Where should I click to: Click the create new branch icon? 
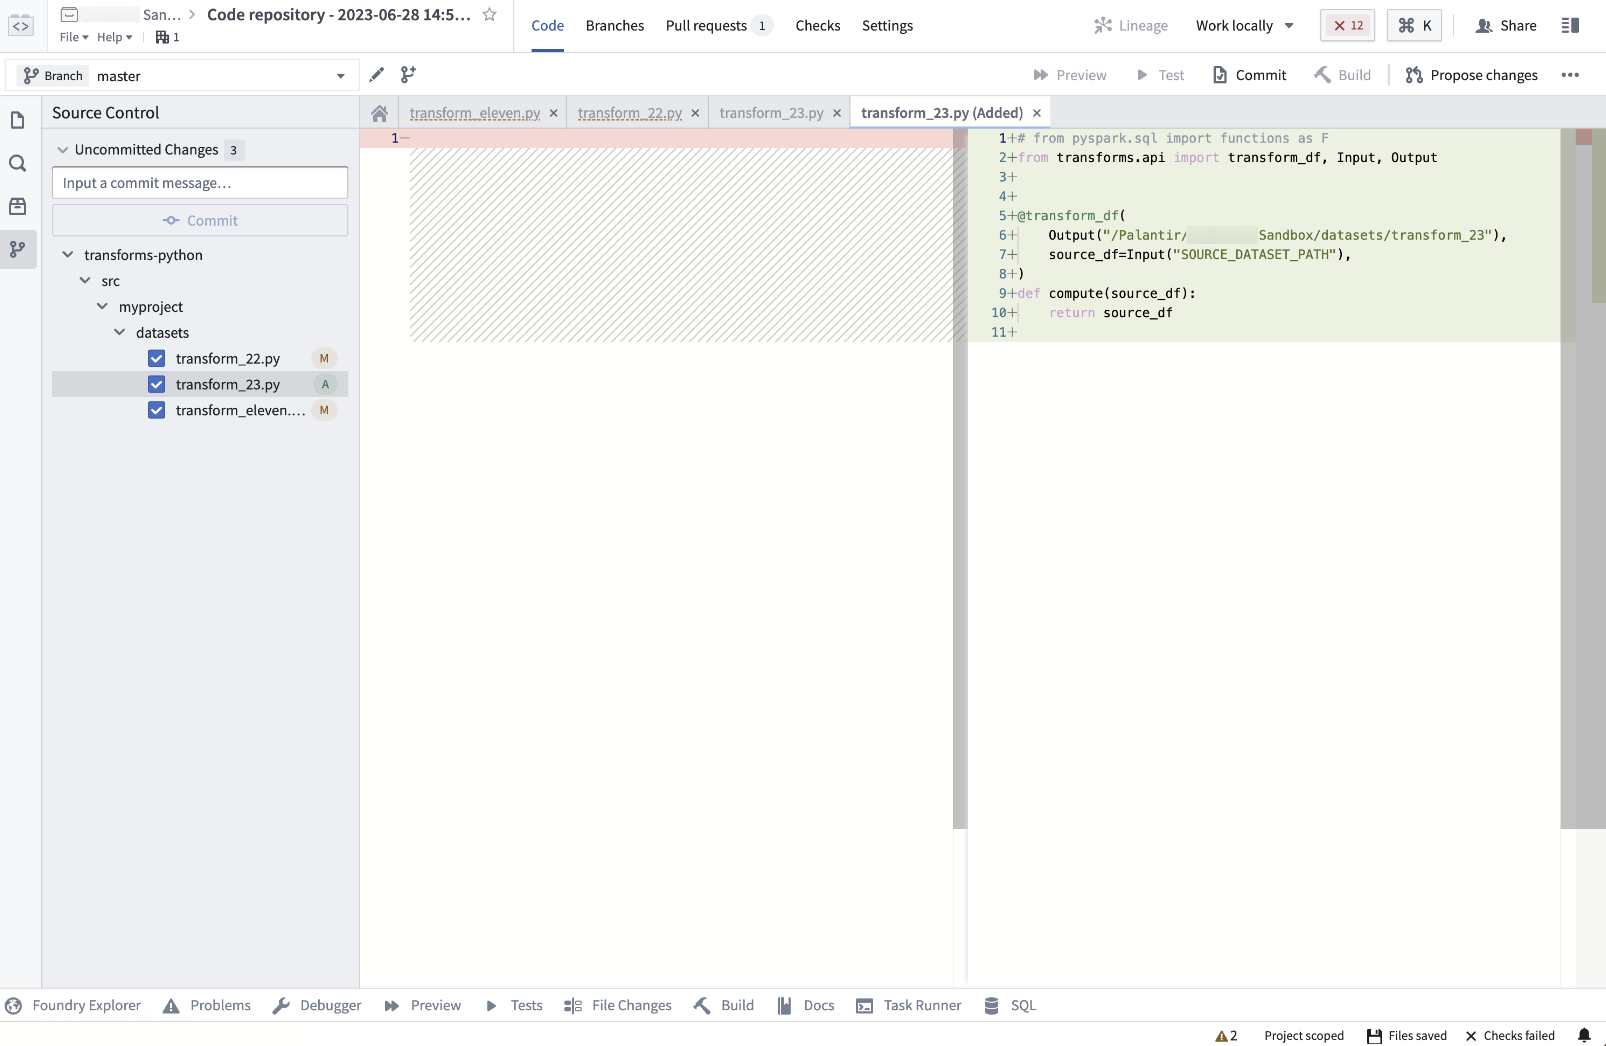408,75
